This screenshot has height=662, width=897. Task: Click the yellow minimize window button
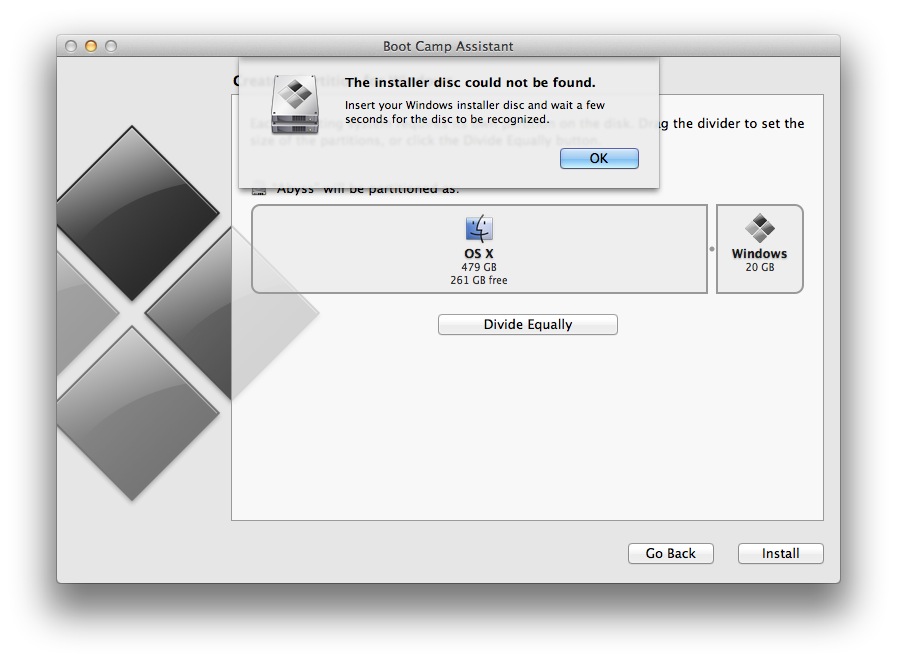point(90,46)
